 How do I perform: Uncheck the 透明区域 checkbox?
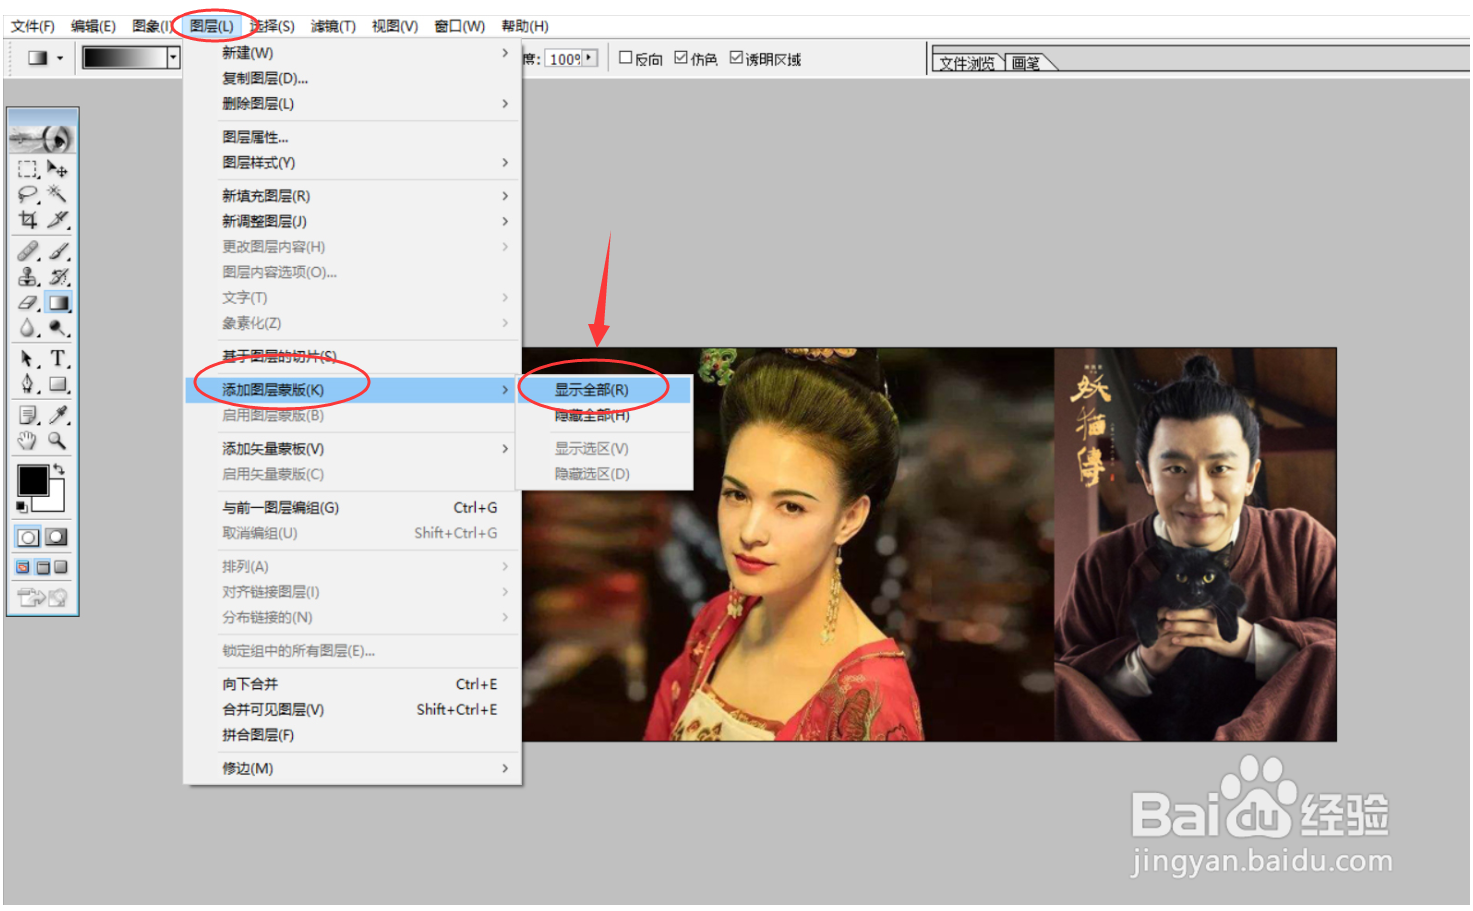pos(736,58)
